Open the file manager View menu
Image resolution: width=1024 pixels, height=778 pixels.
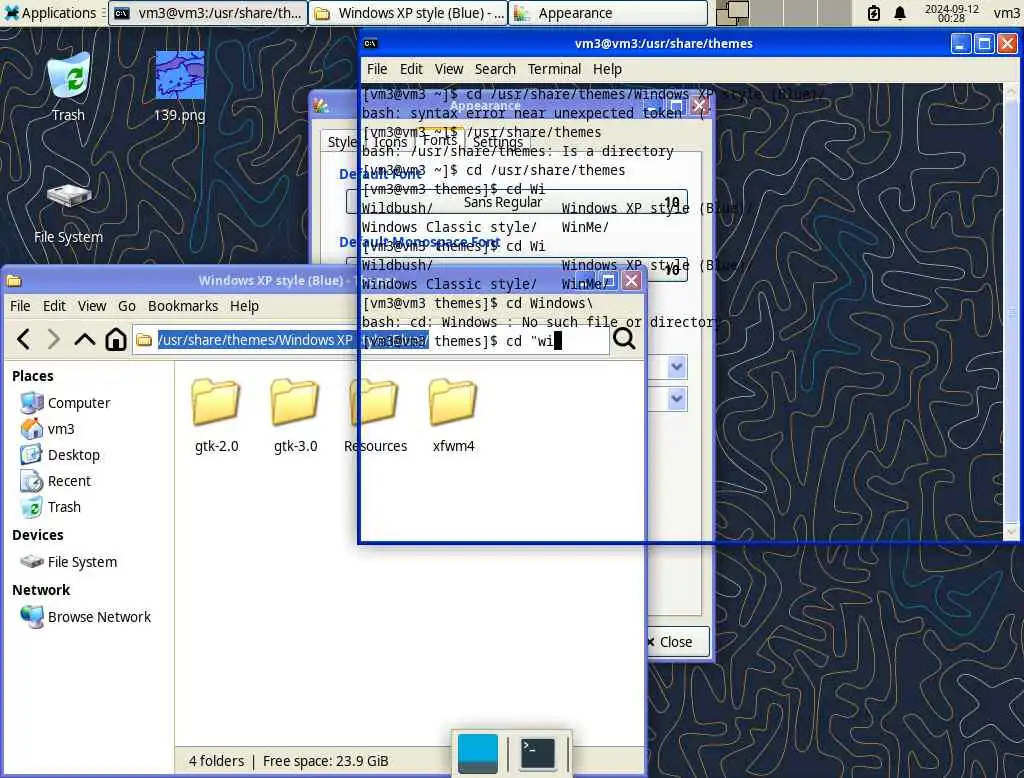[92, 306]
